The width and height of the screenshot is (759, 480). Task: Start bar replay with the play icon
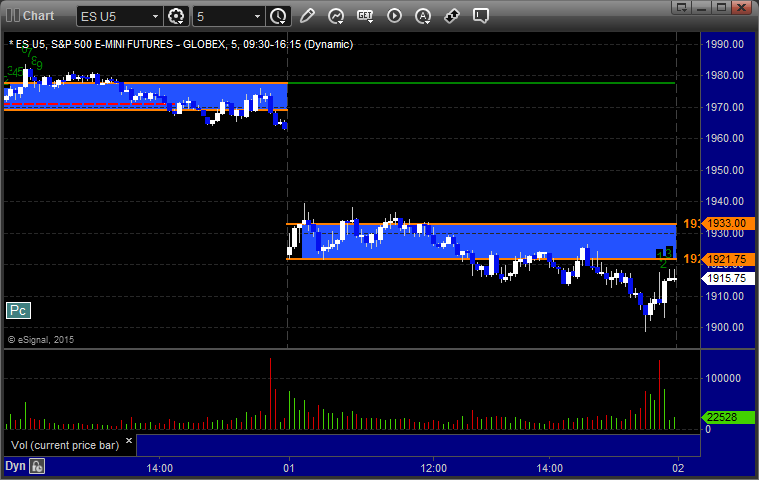click(394, 16)
